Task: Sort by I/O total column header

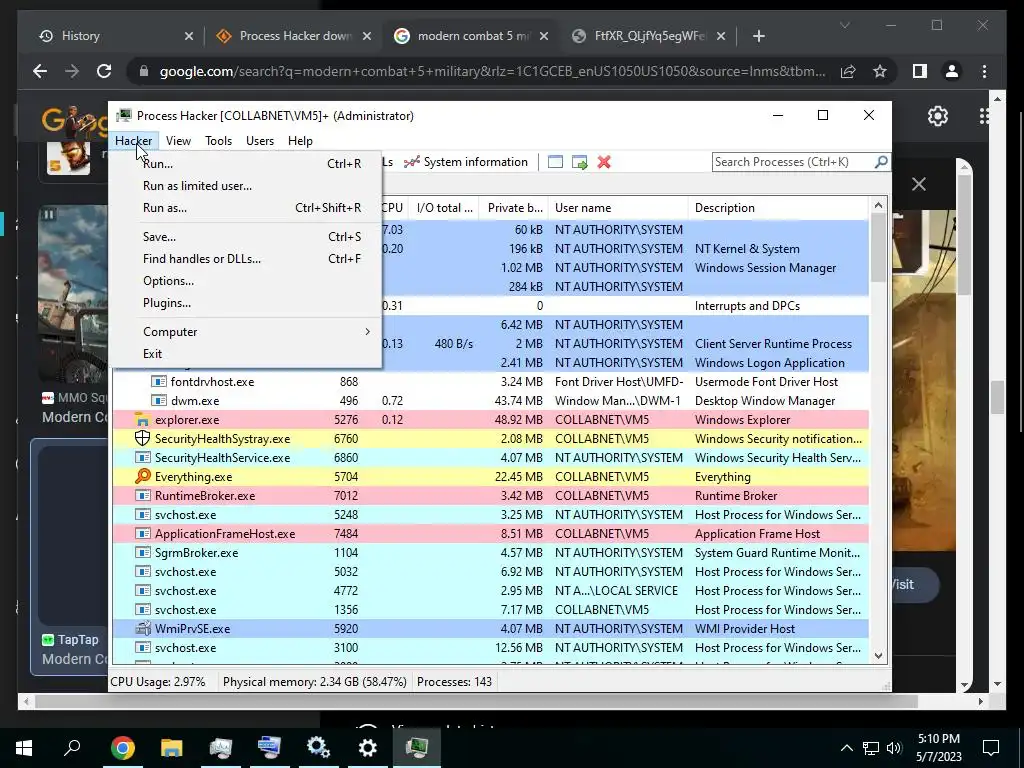Action: (444, 208)
